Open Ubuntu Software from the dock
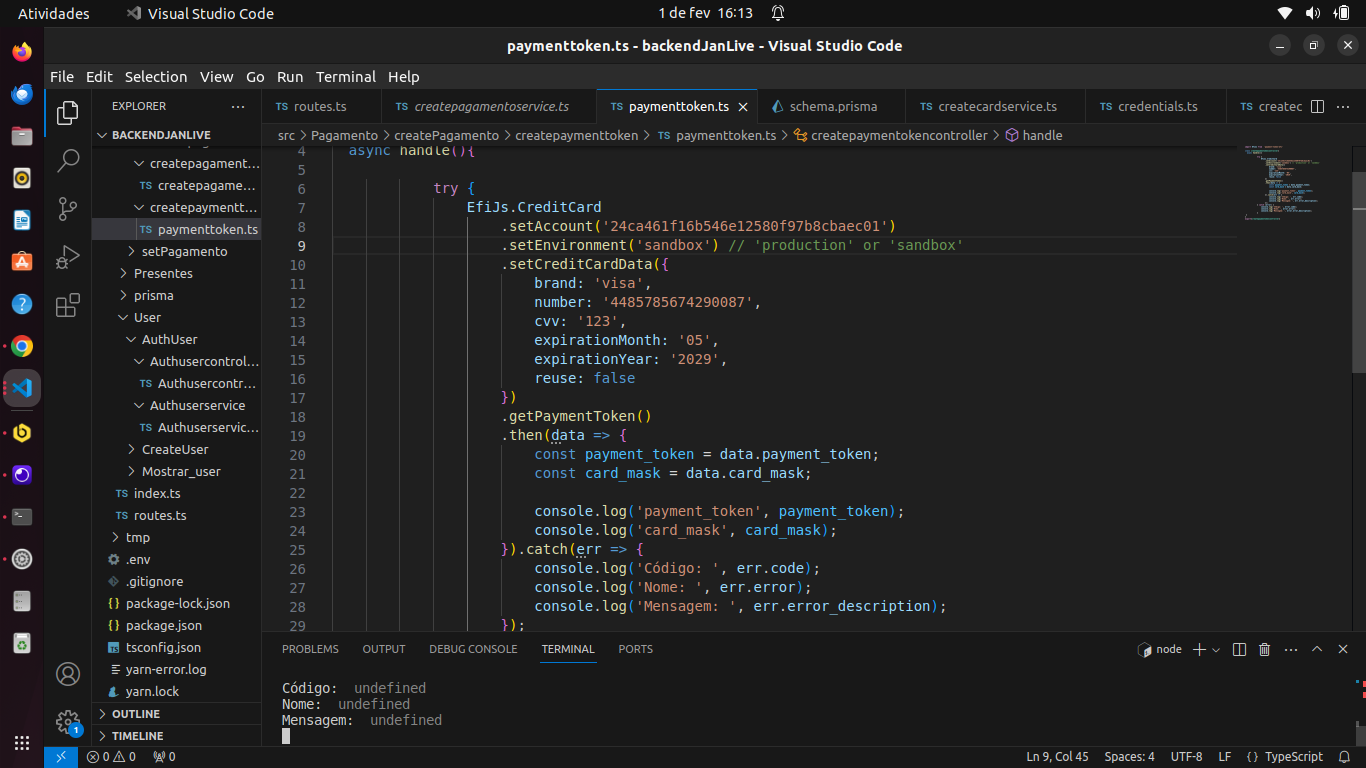The height and width of the screenshot is (768, 1366). (x=22, y=262)
